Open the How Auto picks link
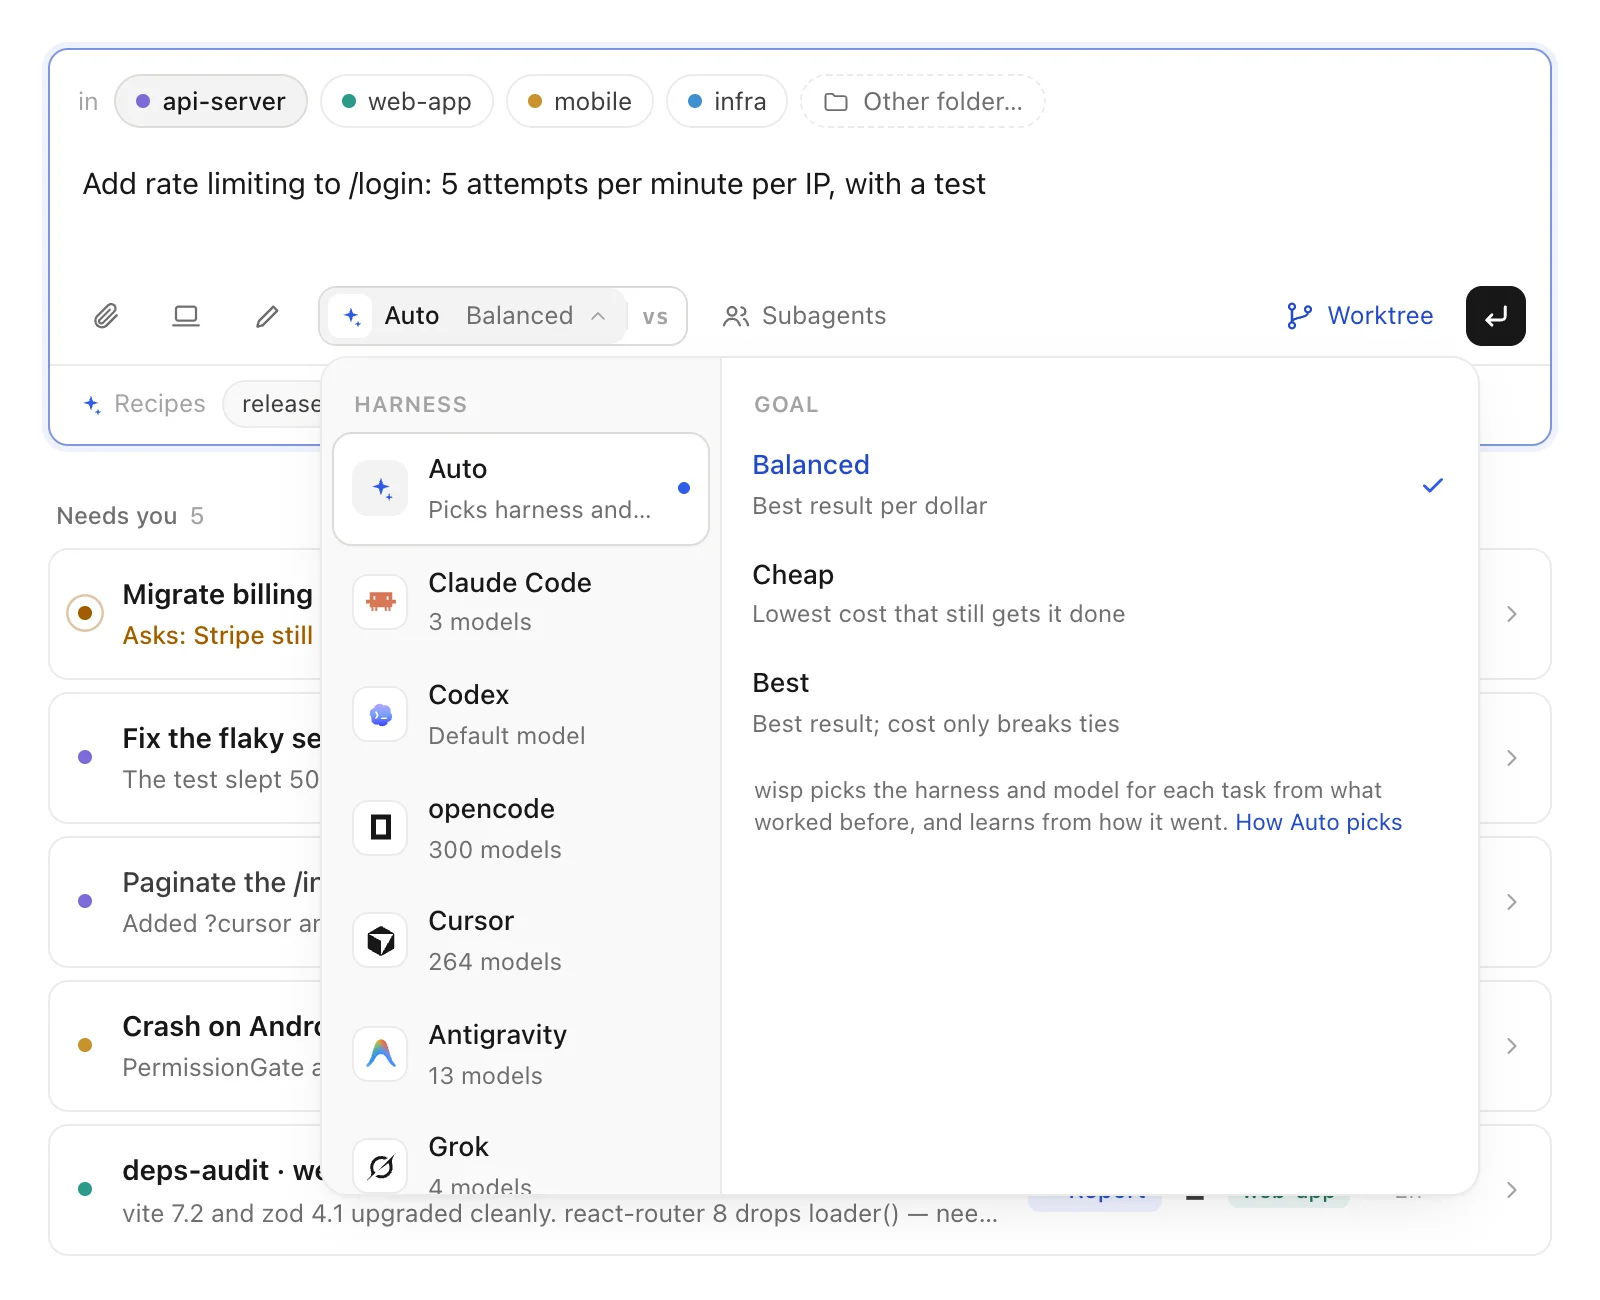Screen dimensions: 1600x1300 coord(1318,822)
